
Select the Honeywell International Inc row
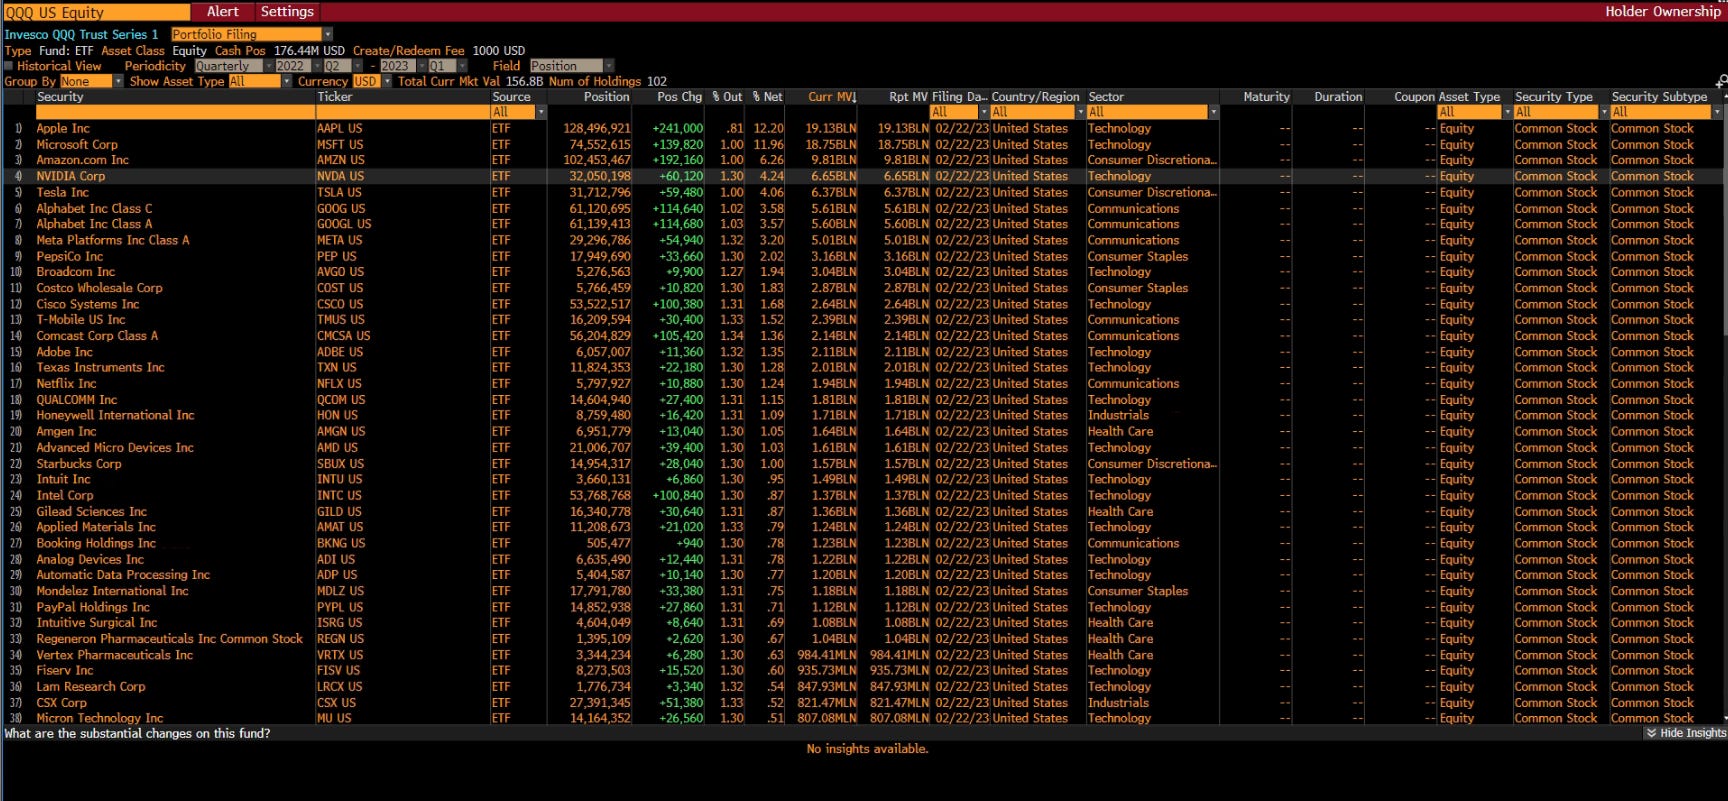[x=862, y=415]
